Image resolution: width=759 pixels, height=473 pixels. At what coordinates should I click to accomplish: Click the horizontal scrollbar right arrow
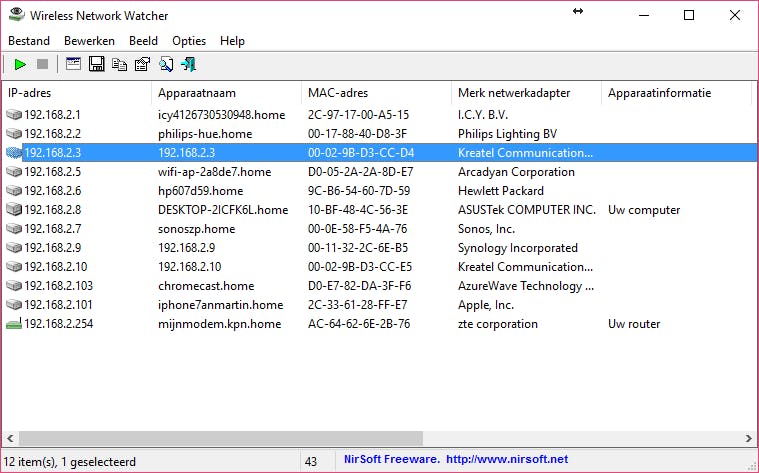tap(749, 439)
